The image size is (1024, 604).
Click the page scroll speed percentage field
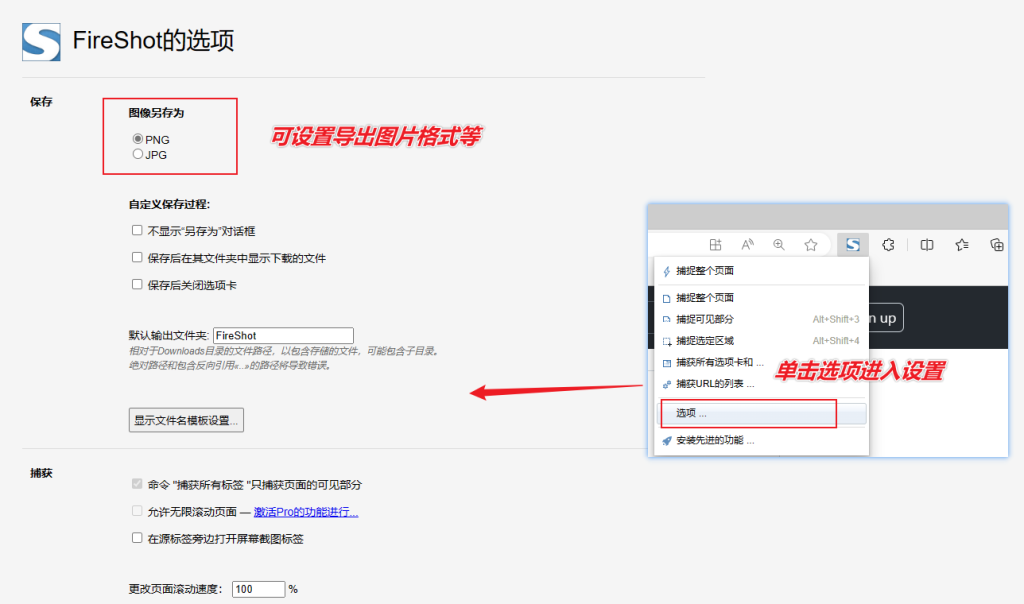(257, 589)
